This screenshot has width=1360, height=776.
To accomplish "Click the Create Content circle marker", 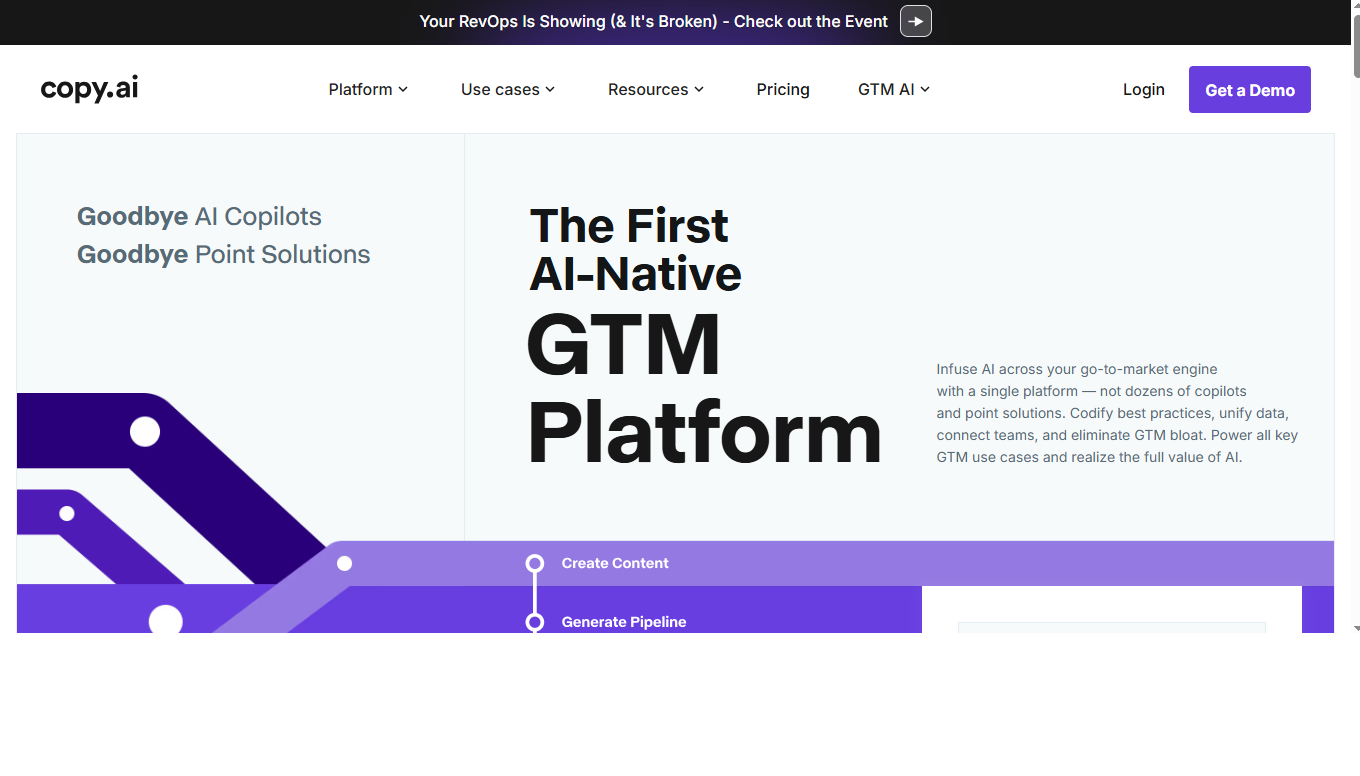I will pos(535,563).
